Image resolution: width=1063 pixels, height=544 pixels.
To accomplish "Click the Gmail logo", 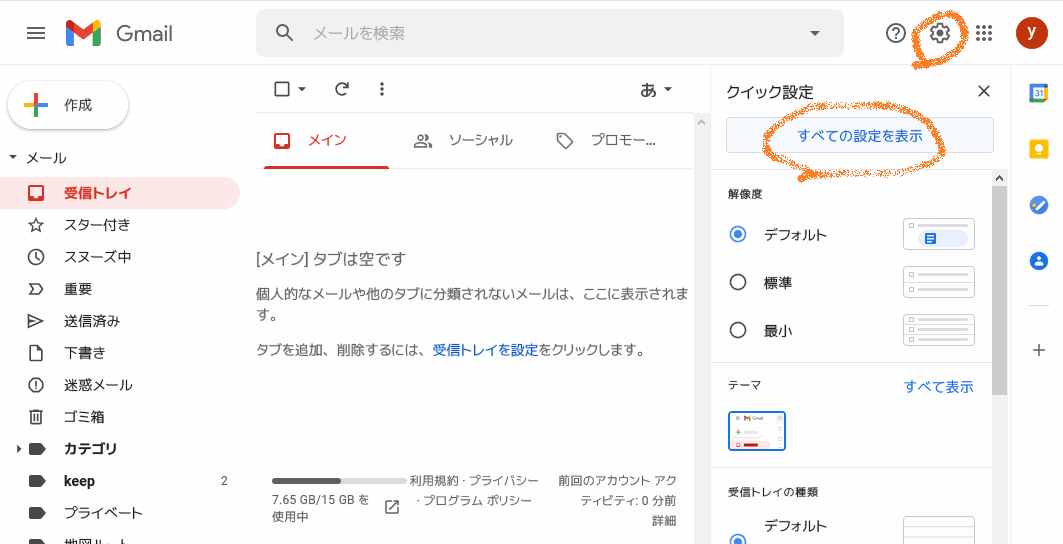I will coord(119,33).
